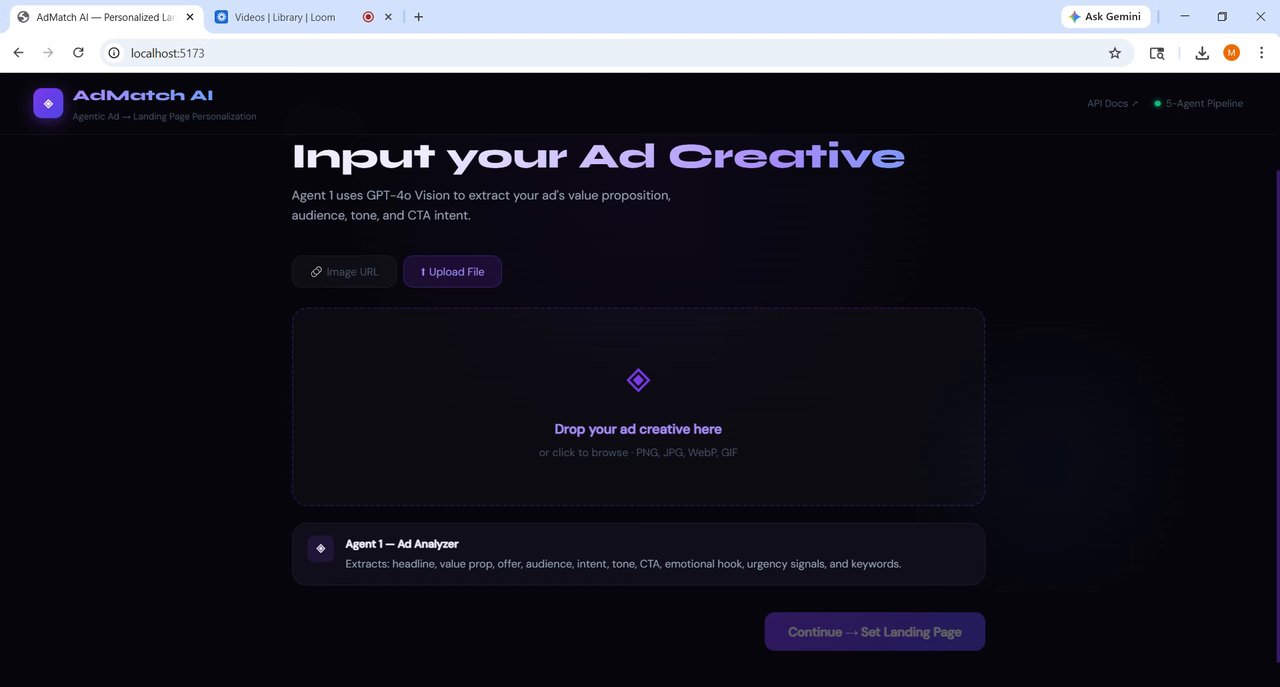Go back using the browser back arrow
The width and height of the screenshot is (1280, 687).
(x=18, y=53)
